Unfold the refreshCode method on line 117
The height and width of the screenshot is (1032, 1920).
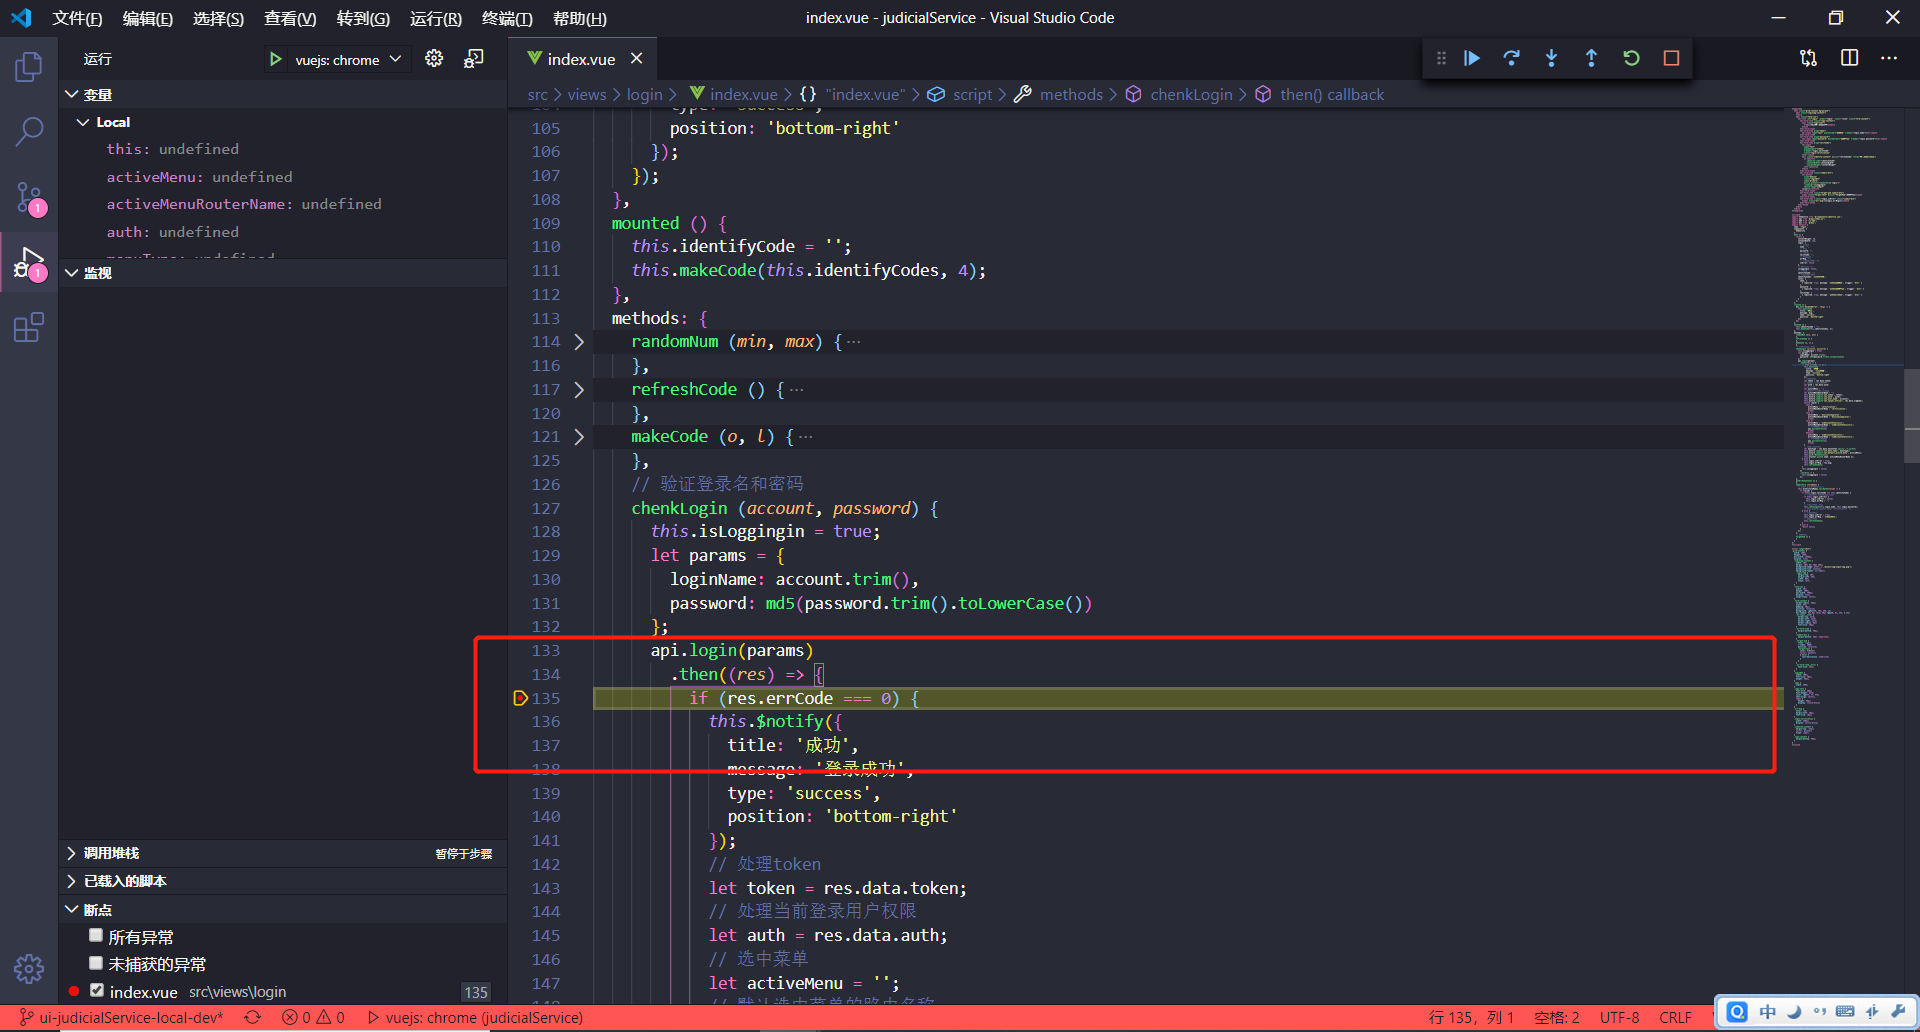coord(579,390)
